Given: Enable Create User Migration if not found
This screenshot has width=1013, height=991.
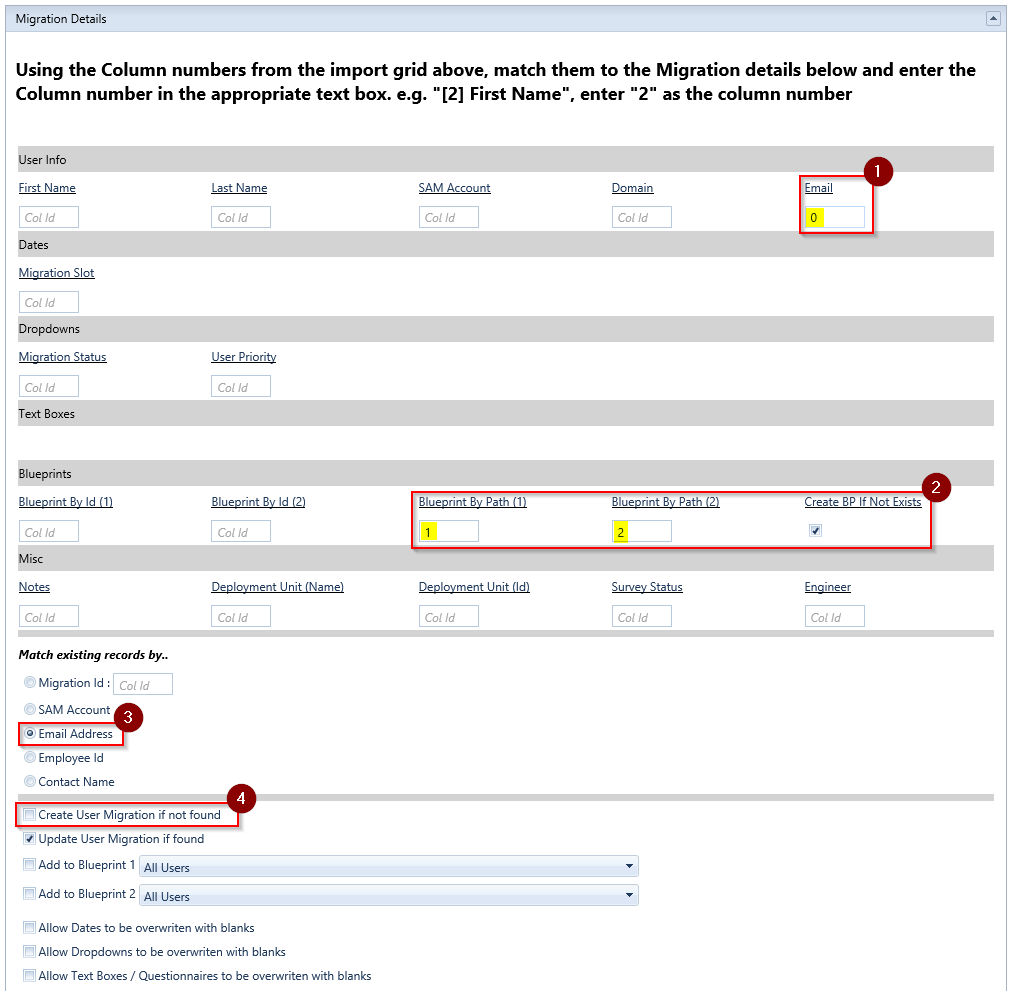Looking at the screenshot, I should tap(29, 815).
